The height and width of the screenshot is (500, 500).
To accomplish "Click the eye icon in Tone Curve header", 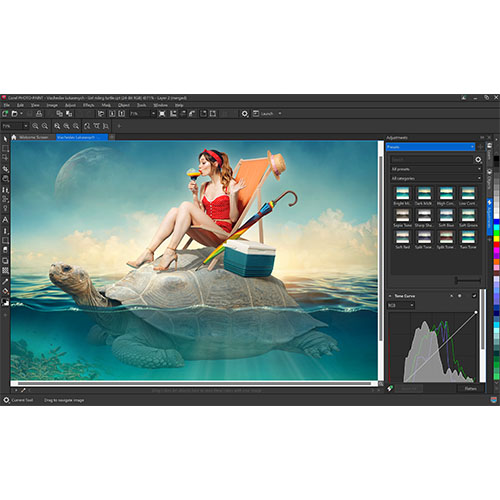I will tap(460, 296).
